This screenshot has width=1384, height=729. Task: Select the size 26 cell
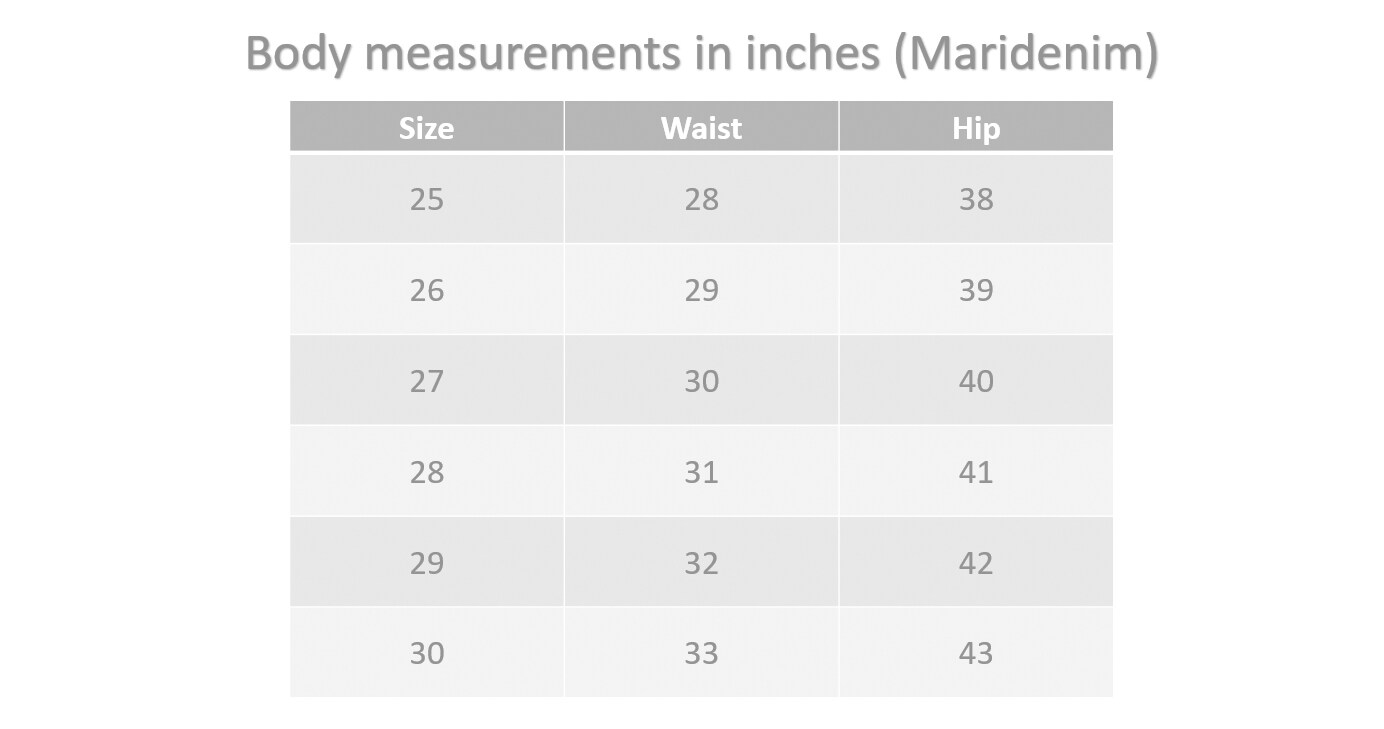tap(427, 290)
